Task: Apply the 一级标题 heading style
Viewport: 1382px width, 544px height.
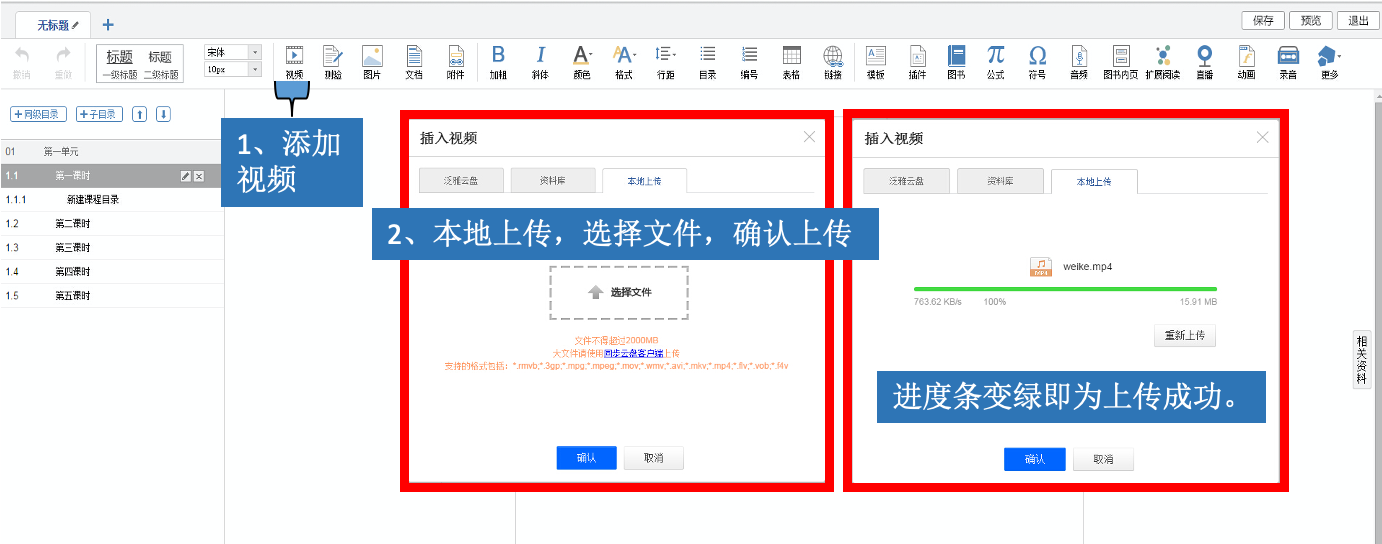Action: point(119,64)
